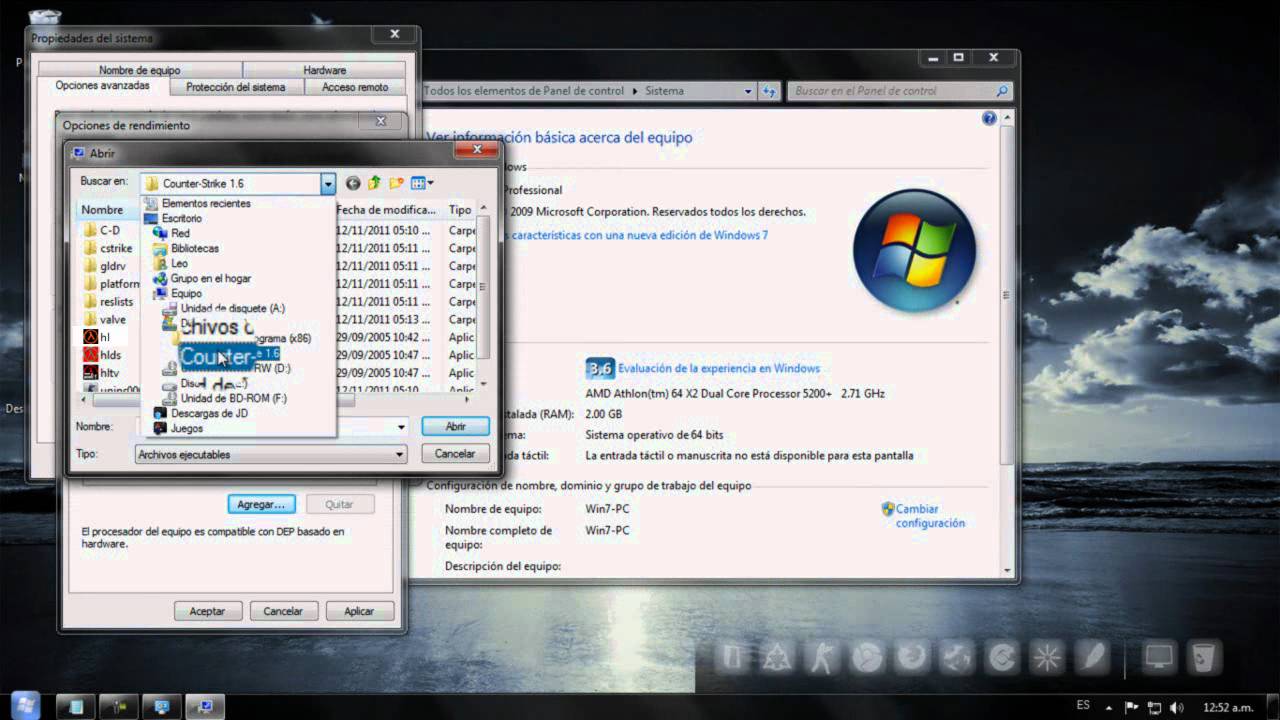Image resolution: width=1280 pixels, height=720 pixels.
Task: Open the notepad document taskbar item
Action: pos(75,706)
